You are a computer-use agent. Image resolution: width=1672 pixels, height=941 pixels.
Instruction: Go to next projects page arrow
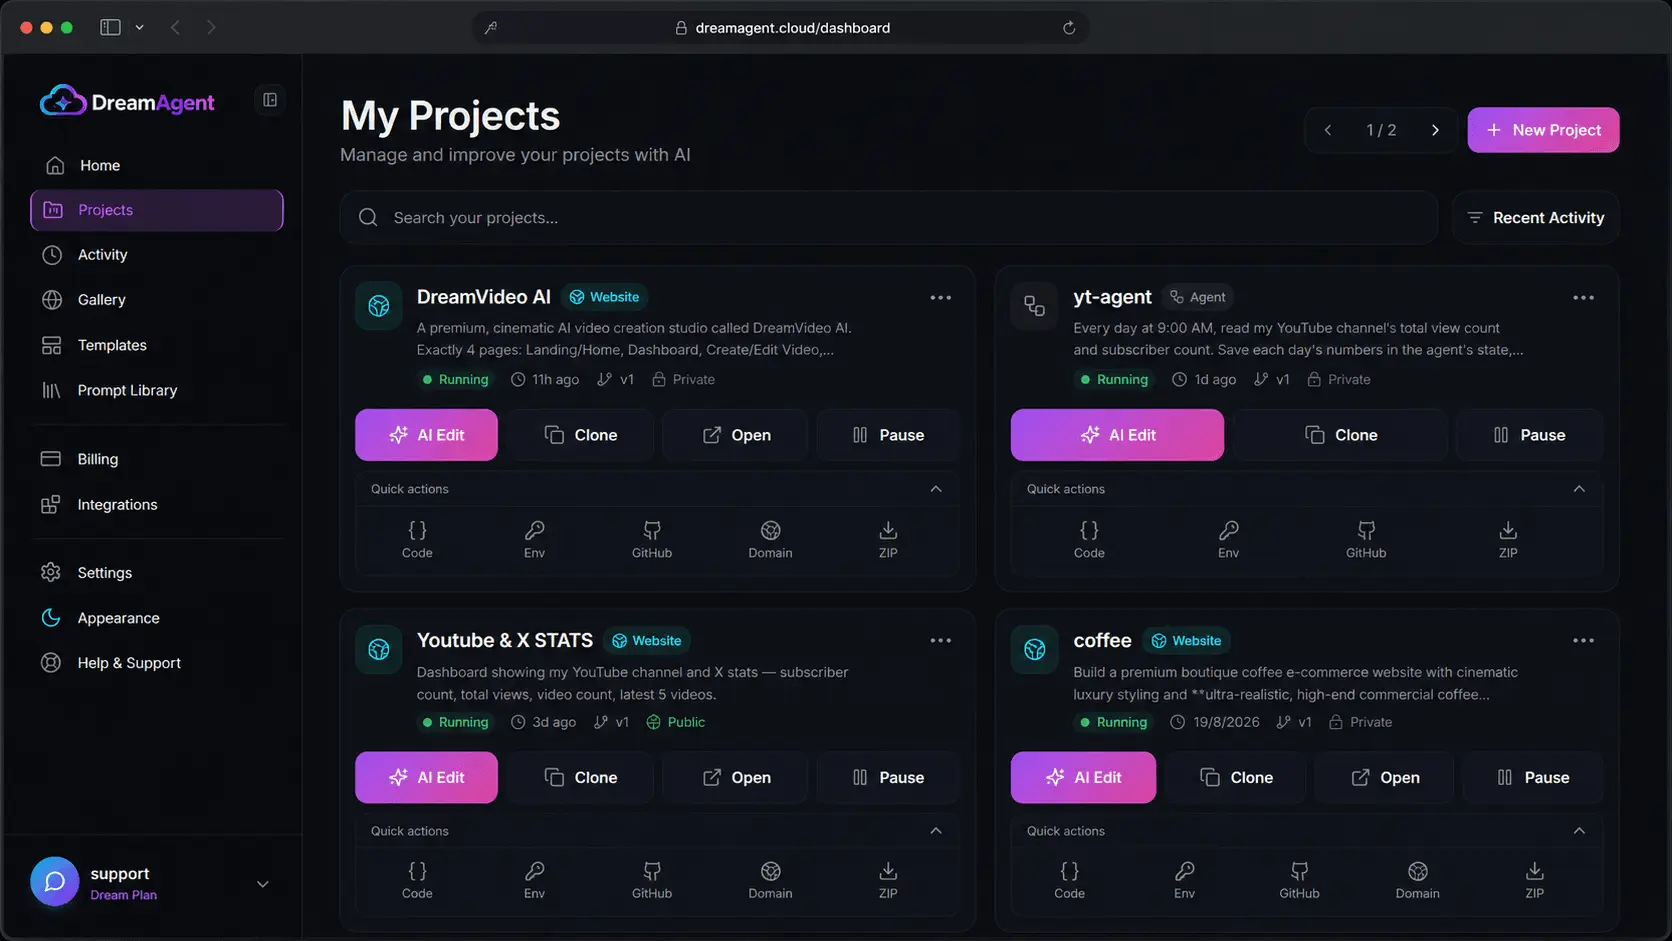click(x=1435, y=130)
